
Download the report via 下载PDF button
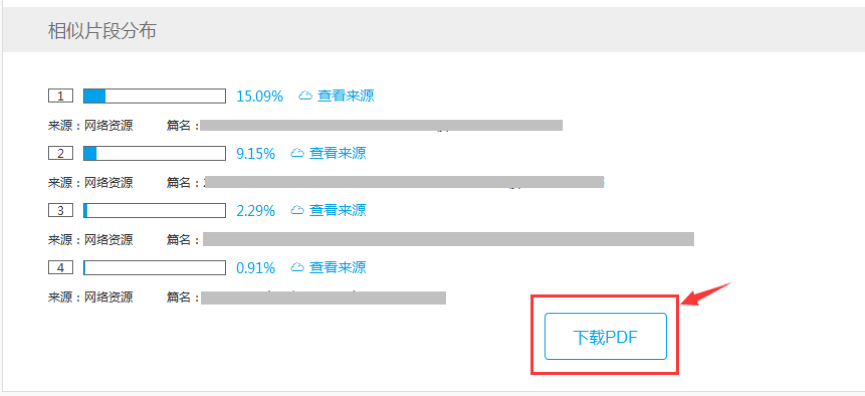pyautogui.click(x=606, y=336)
